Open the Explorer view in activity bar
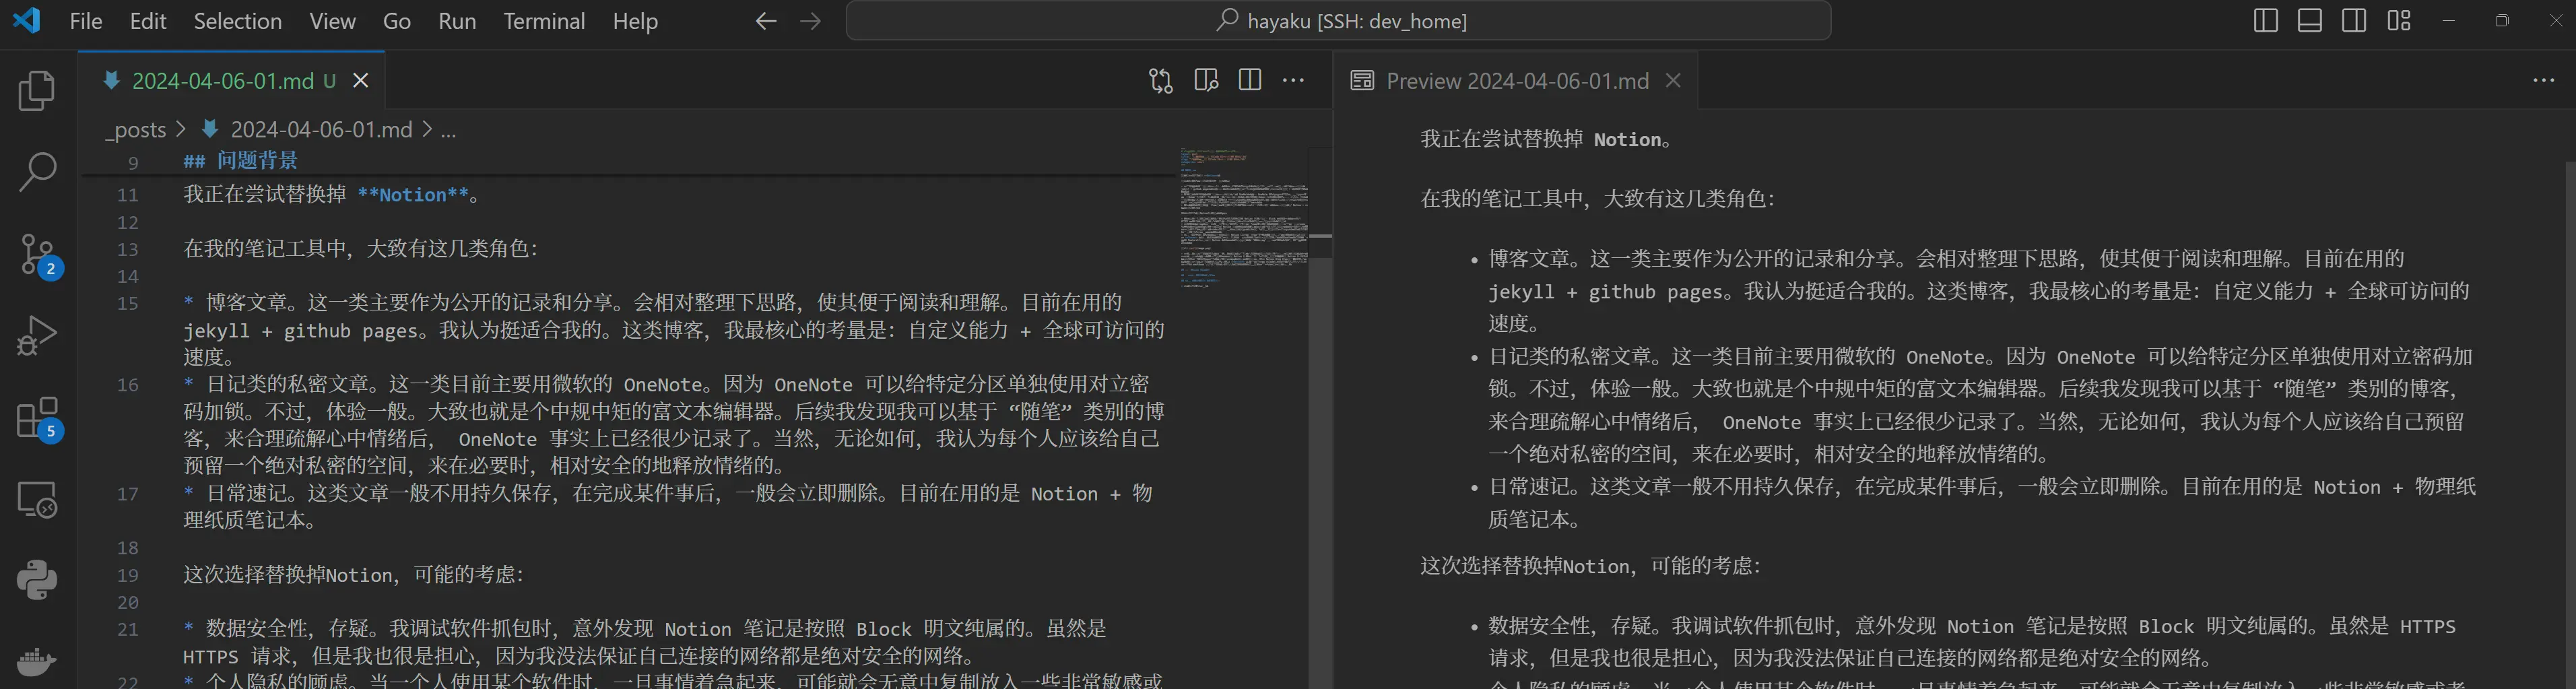This screenshot has width=2576, height=689. click(x=37, y=91)
